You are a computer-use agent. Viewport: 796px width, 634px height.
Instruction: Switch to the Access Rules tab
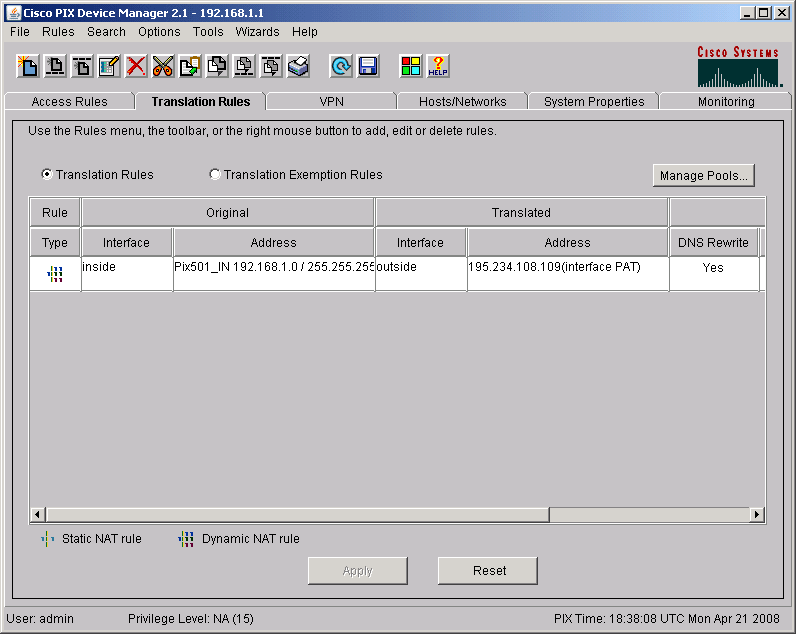[x=70, y=102]
